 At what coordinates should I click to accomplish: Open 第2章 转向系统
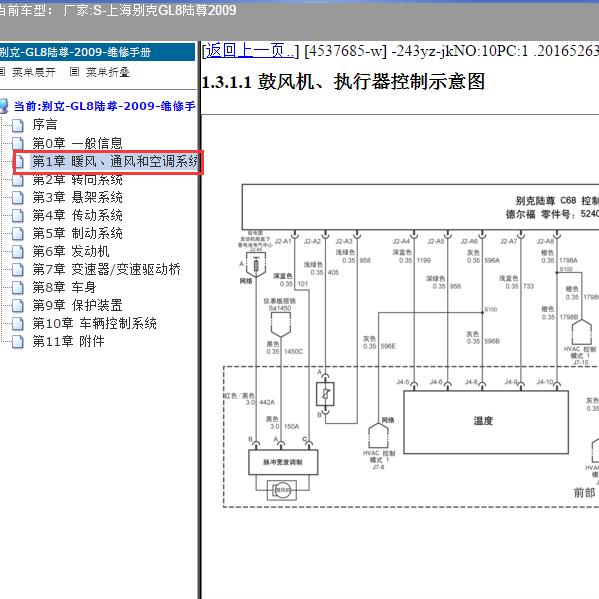pos(77,180)
